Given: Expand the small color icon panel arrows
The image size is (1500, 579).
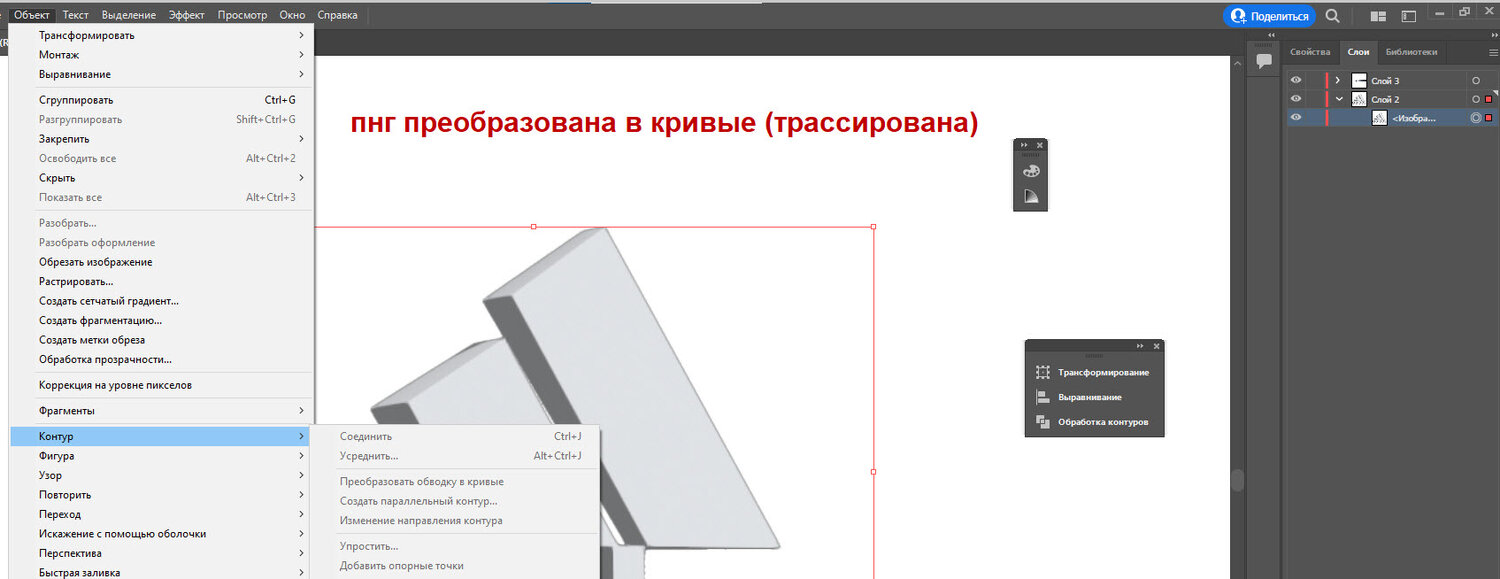Looking at the screenshot, I should coord(1024,145).
